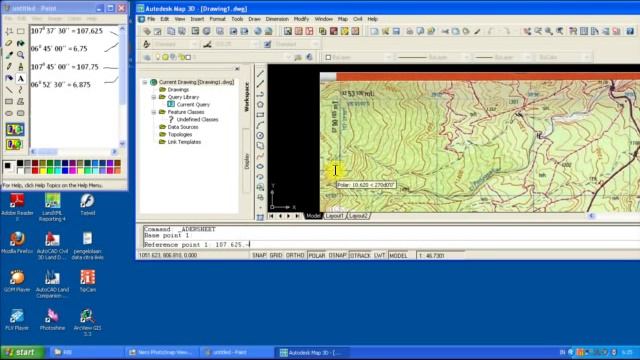Viewport: 640px width, 360px height.
Task: Select the Rounded Rectangle tool in Paint
Action: [x=20, y=113]
